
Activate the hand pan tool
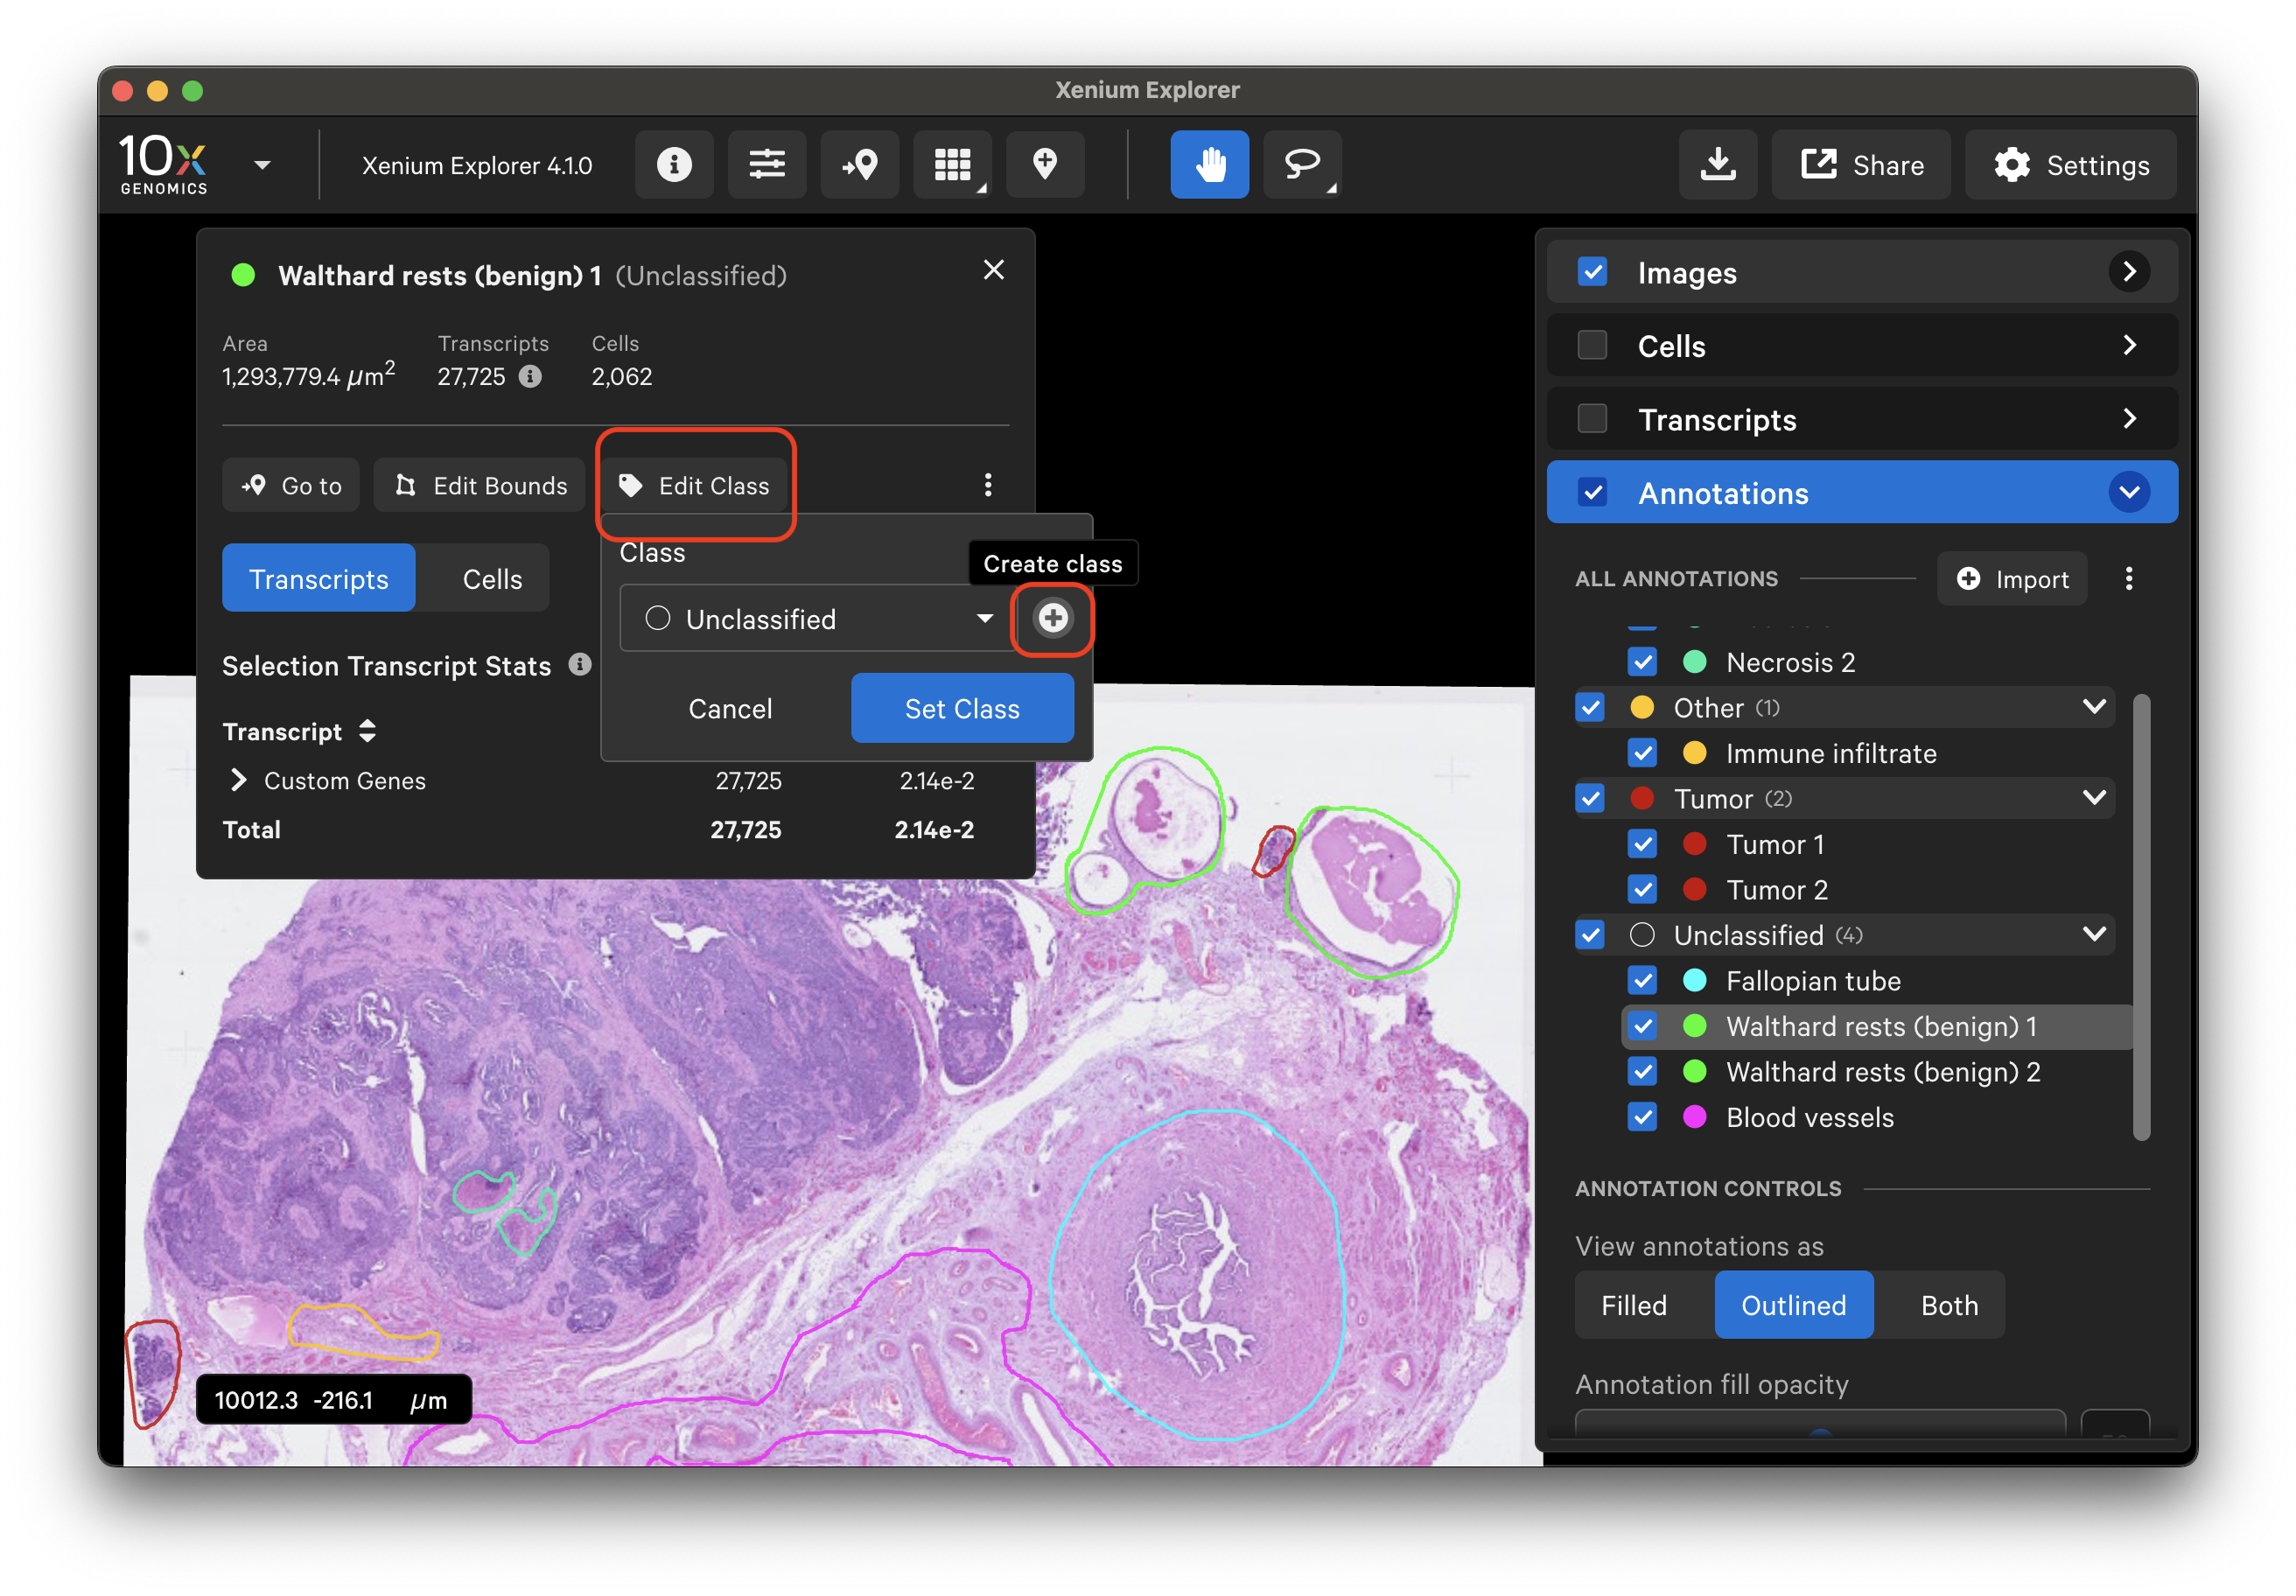(x=1210, y=165)
